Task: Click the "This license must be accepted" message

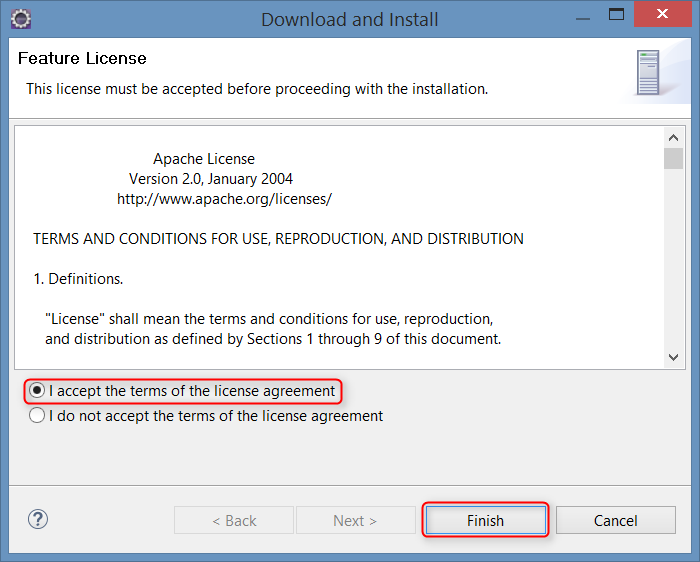Action: [257, 89]
